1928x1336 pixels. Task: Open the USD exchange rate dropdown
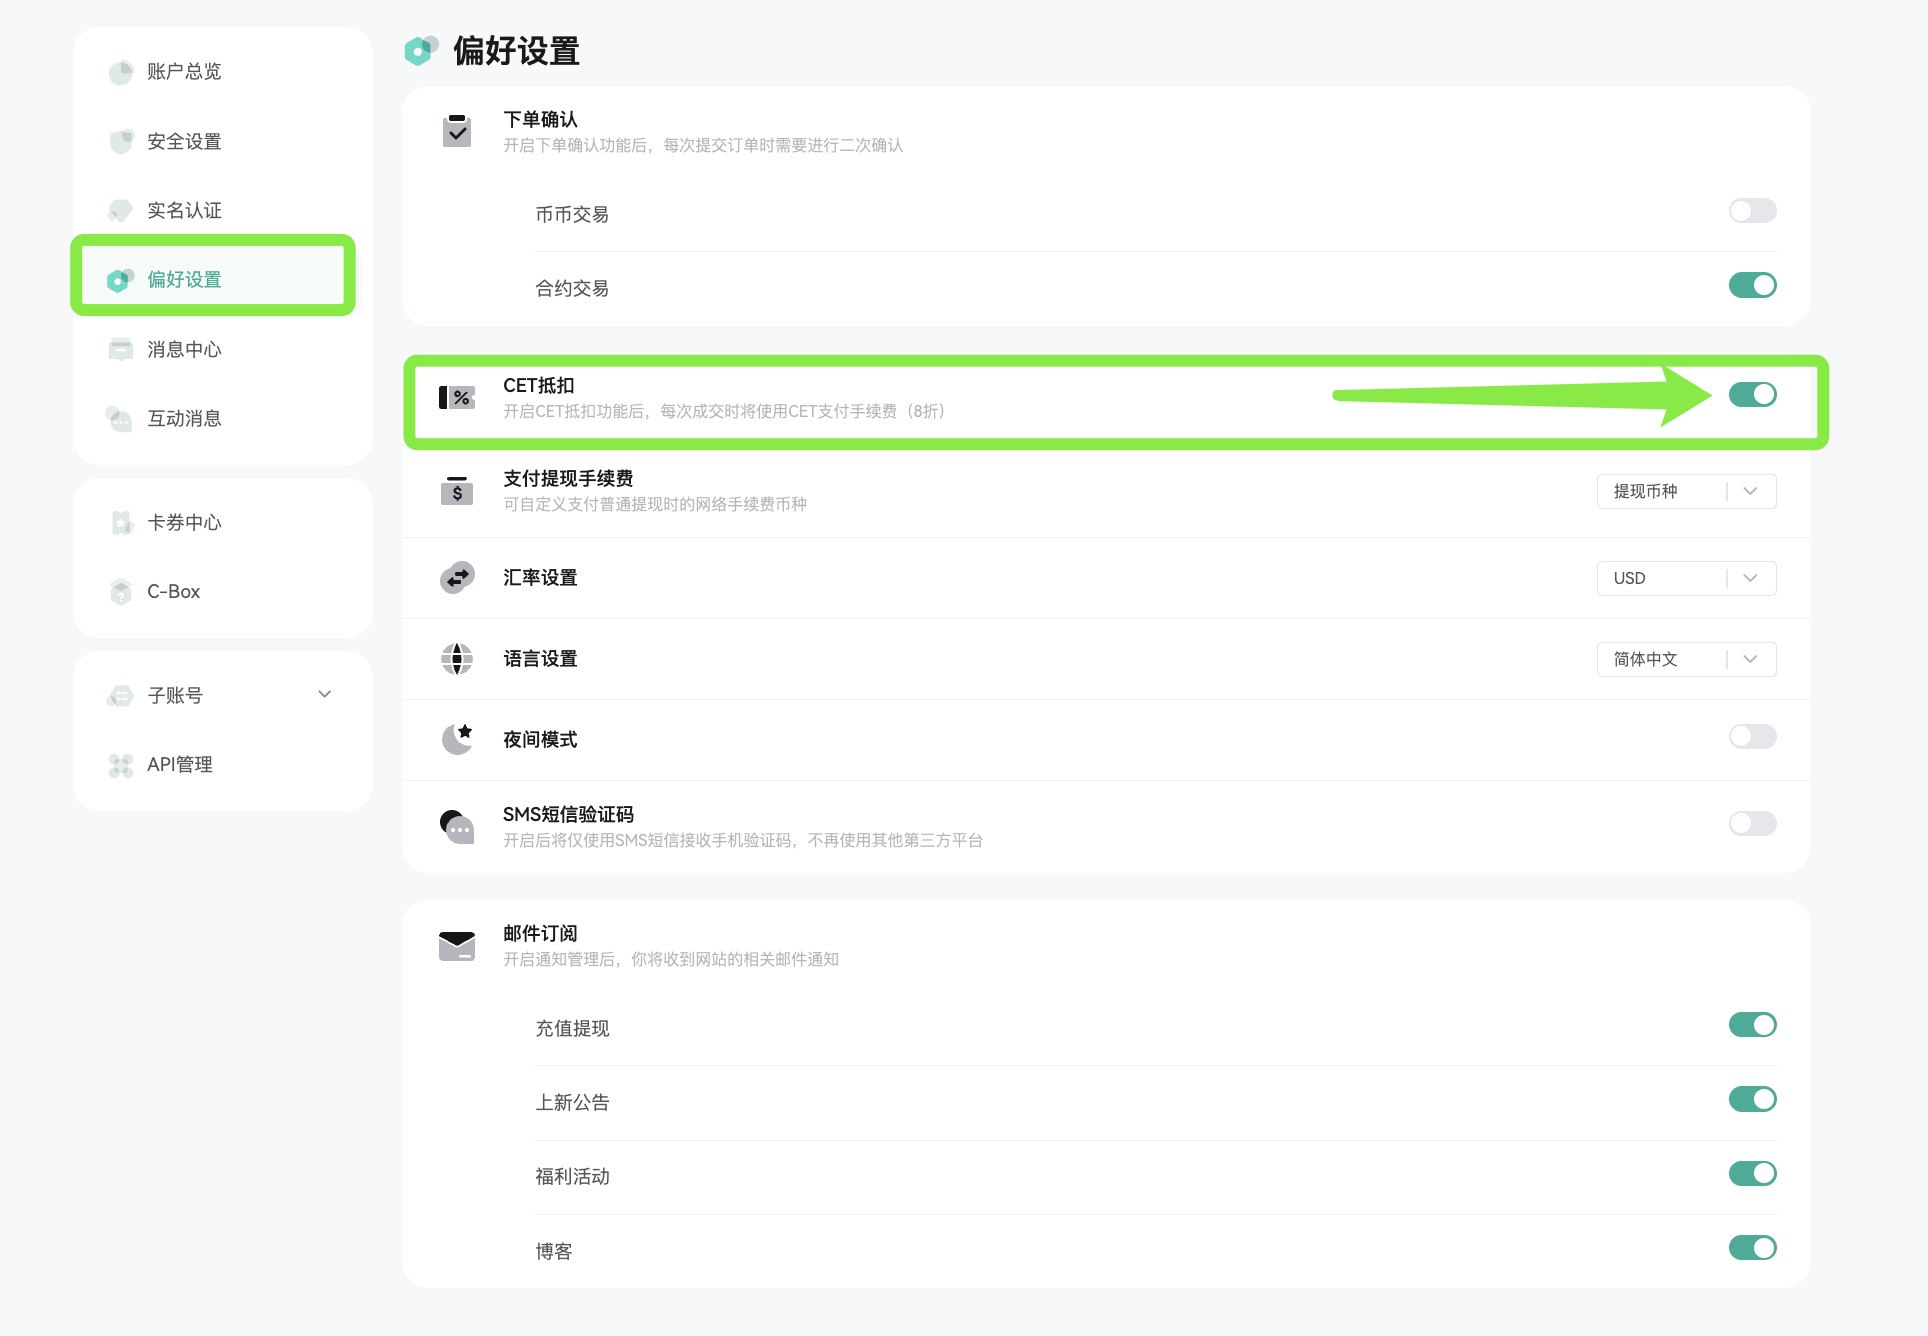[1686, 578]
